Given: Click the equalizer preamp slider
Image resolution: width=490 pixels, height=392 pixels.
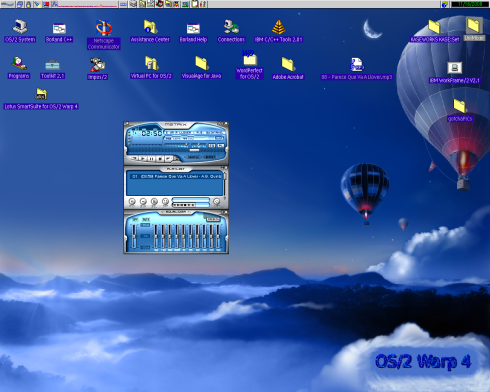Looking at the screenshot, I should pyautogui.click(x=134, y=236).
